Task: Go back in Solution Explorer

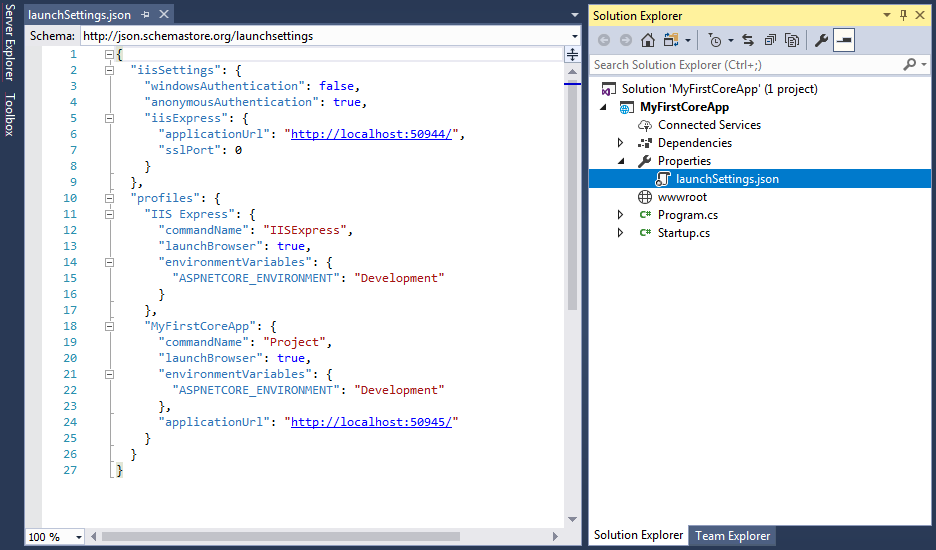Action: click(604, 40)
